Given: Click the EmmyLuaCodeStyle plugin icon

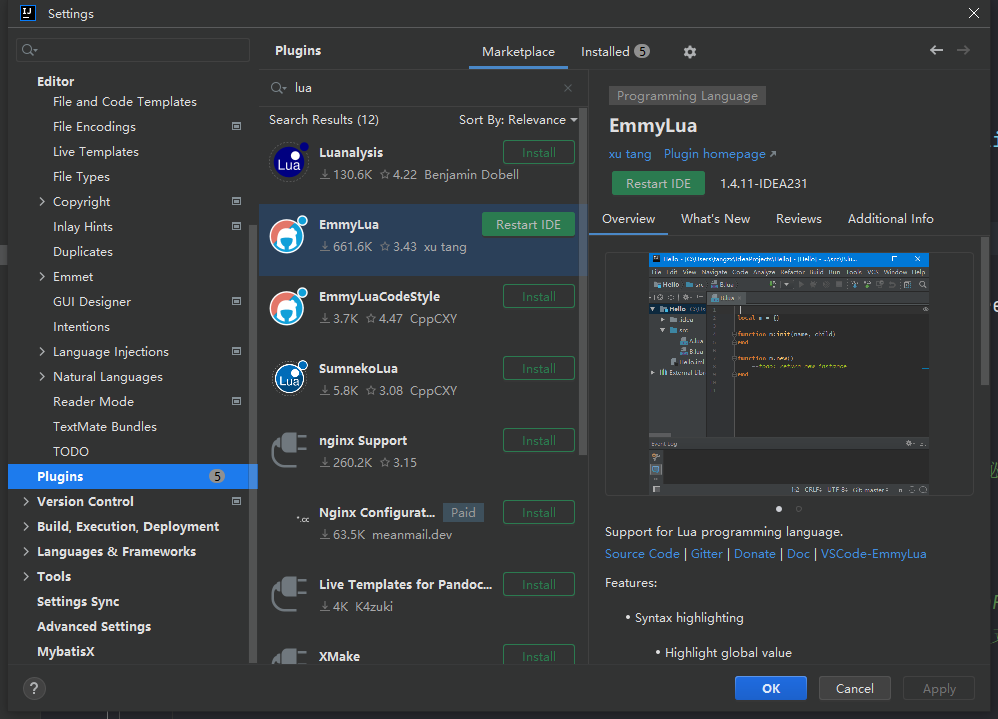Looking at the screenshot, I should pyautogui.click(x=289, y=307).
